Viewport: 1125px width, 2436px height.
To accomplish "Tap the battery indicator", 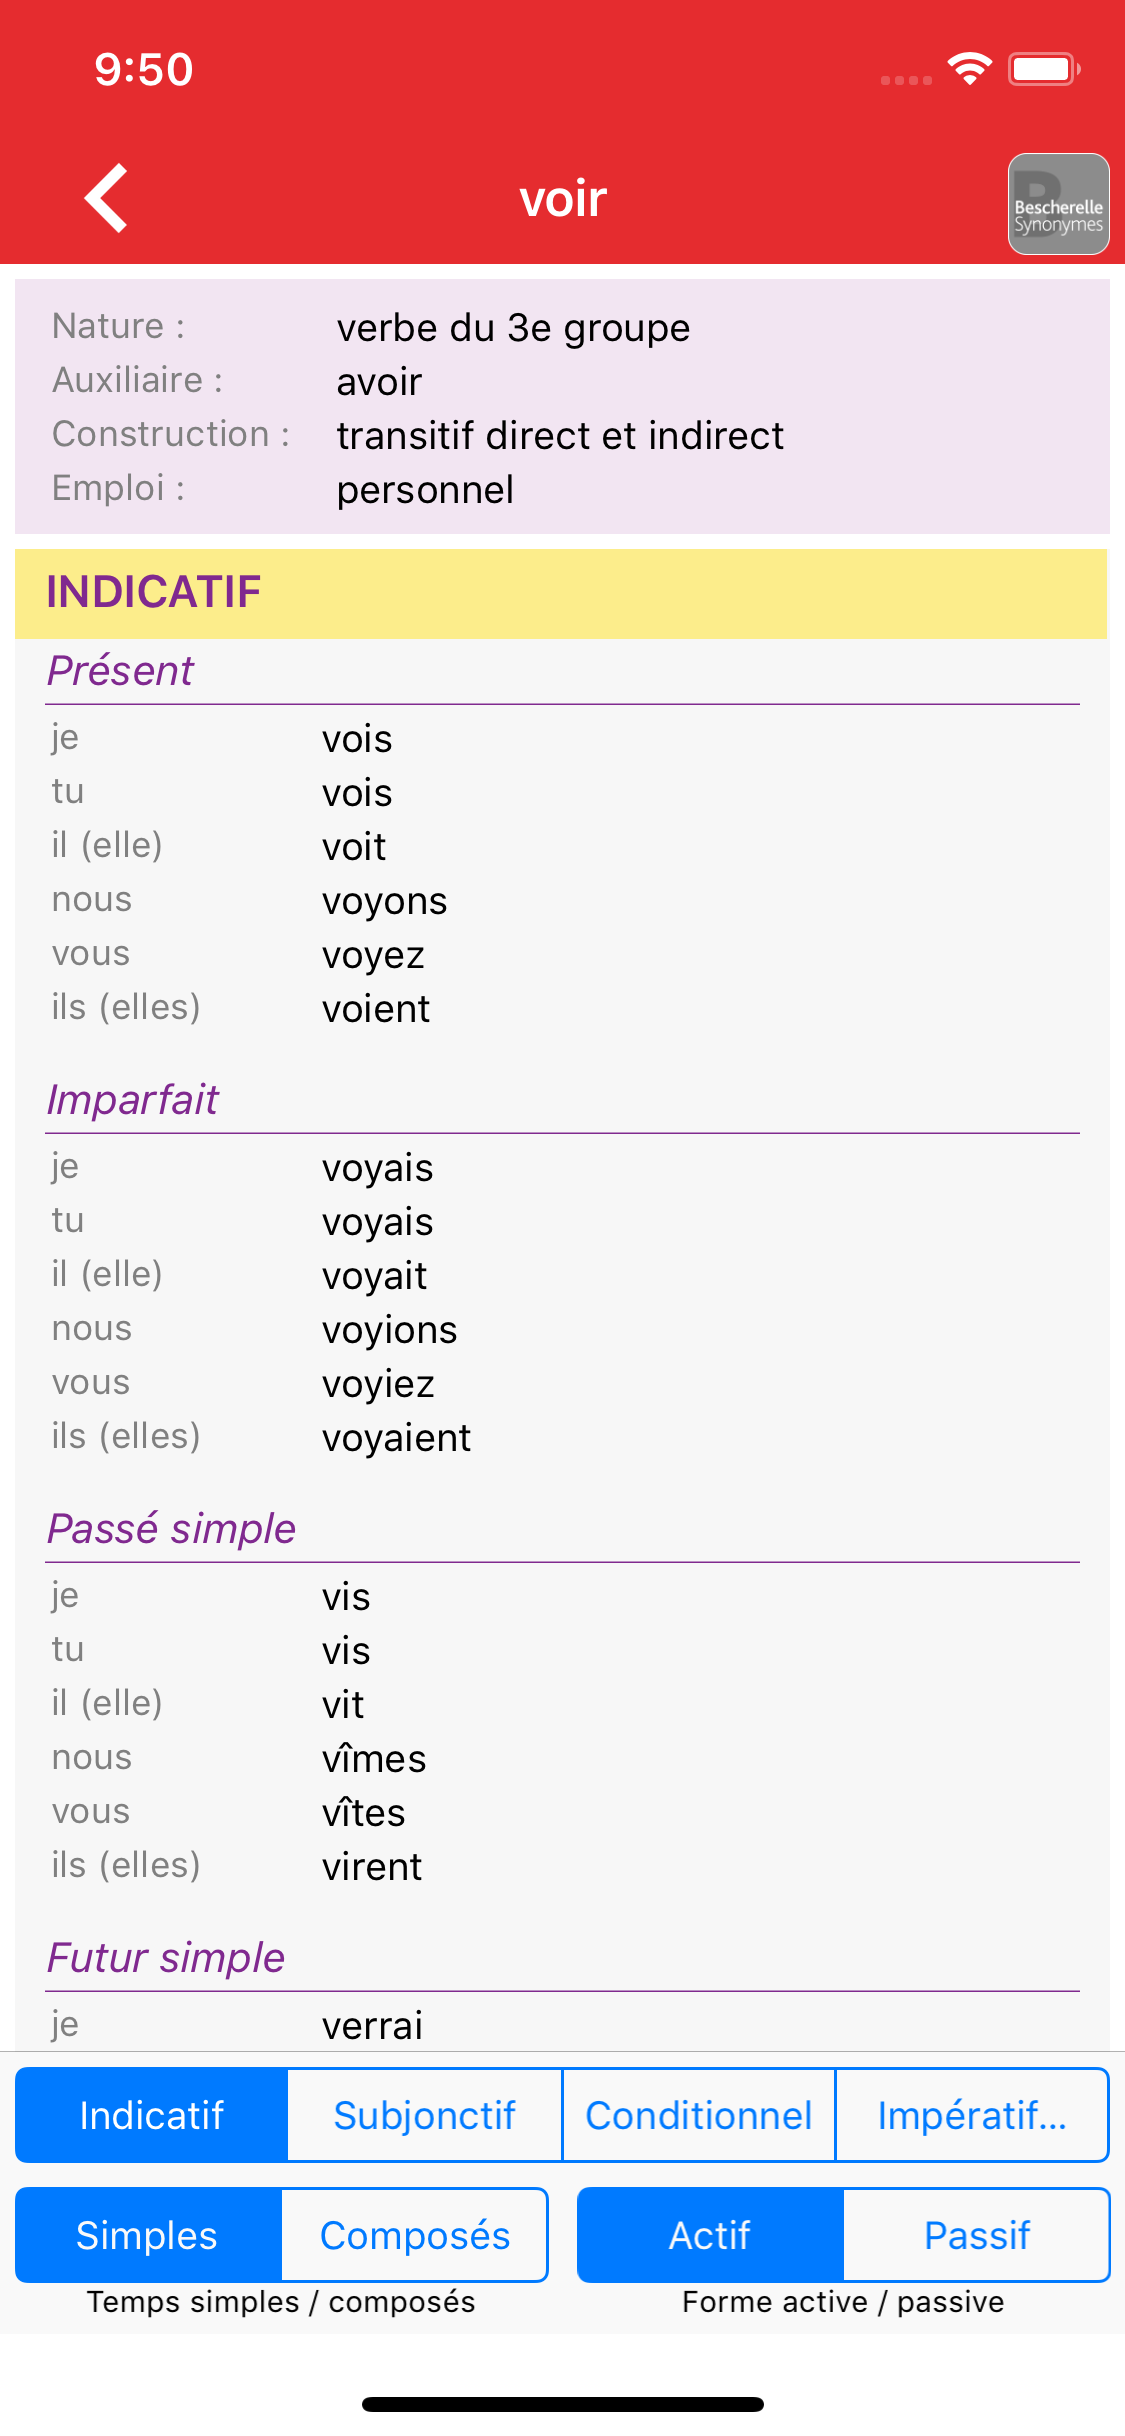I will pos(1042,67).
